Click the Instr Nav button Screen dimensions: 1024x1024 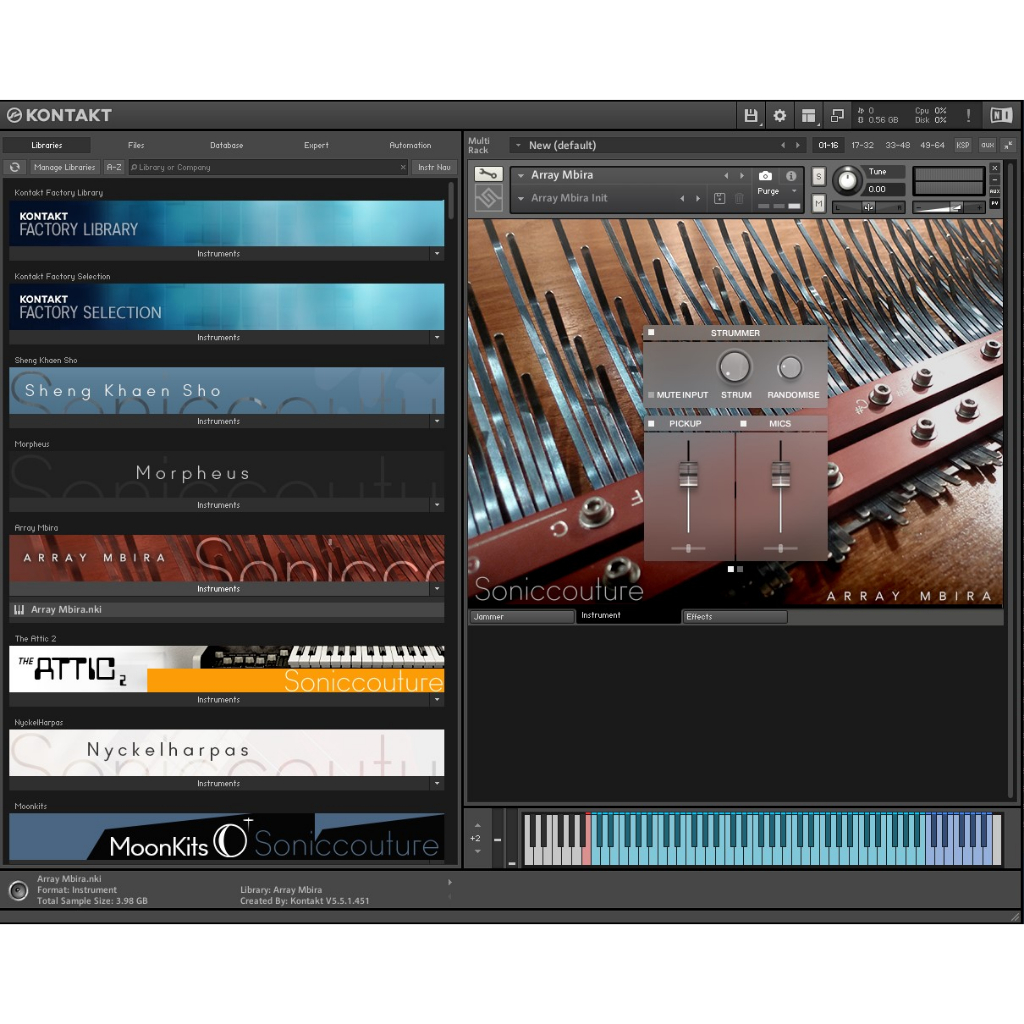pos(434,167)
